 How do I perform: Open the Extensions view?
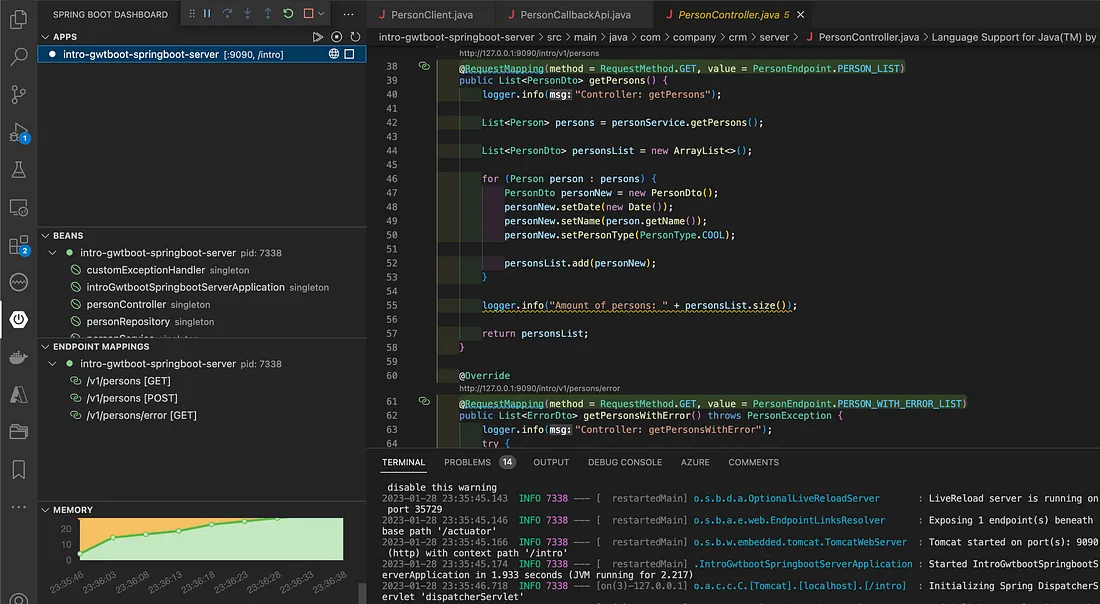point(19,245)
